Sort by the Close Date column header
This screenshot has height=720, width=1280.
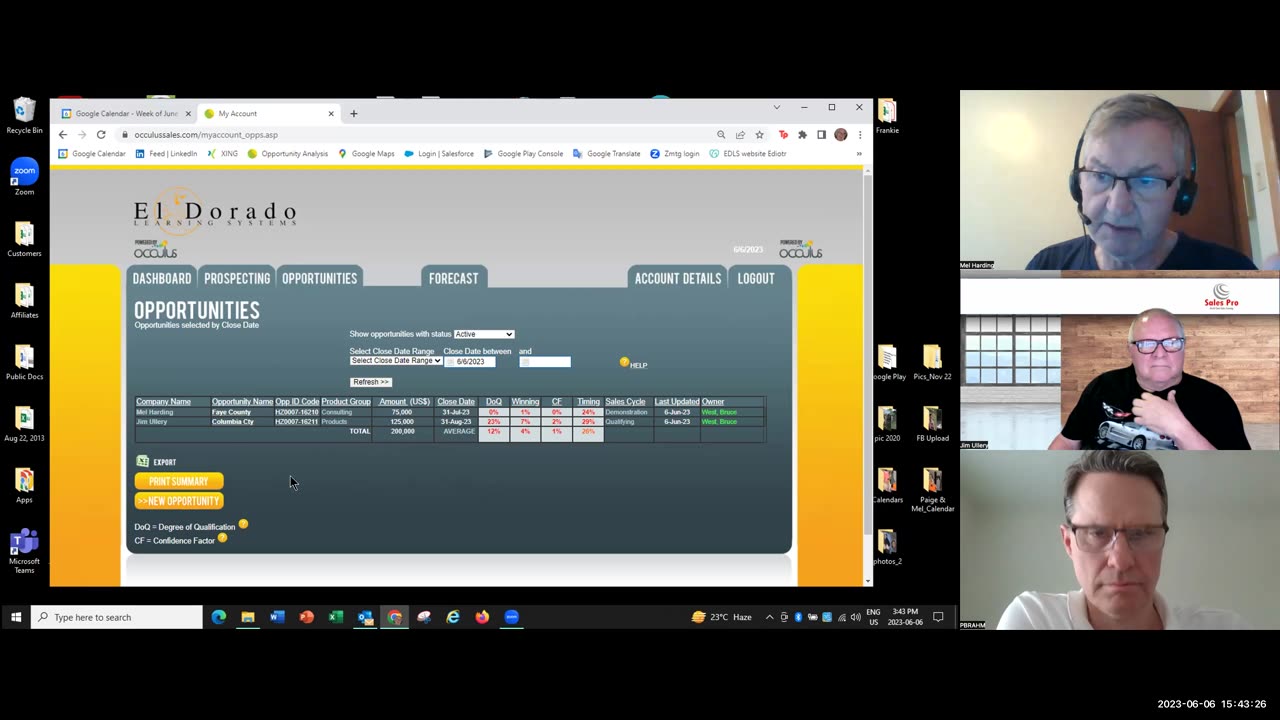click(456, 402)
